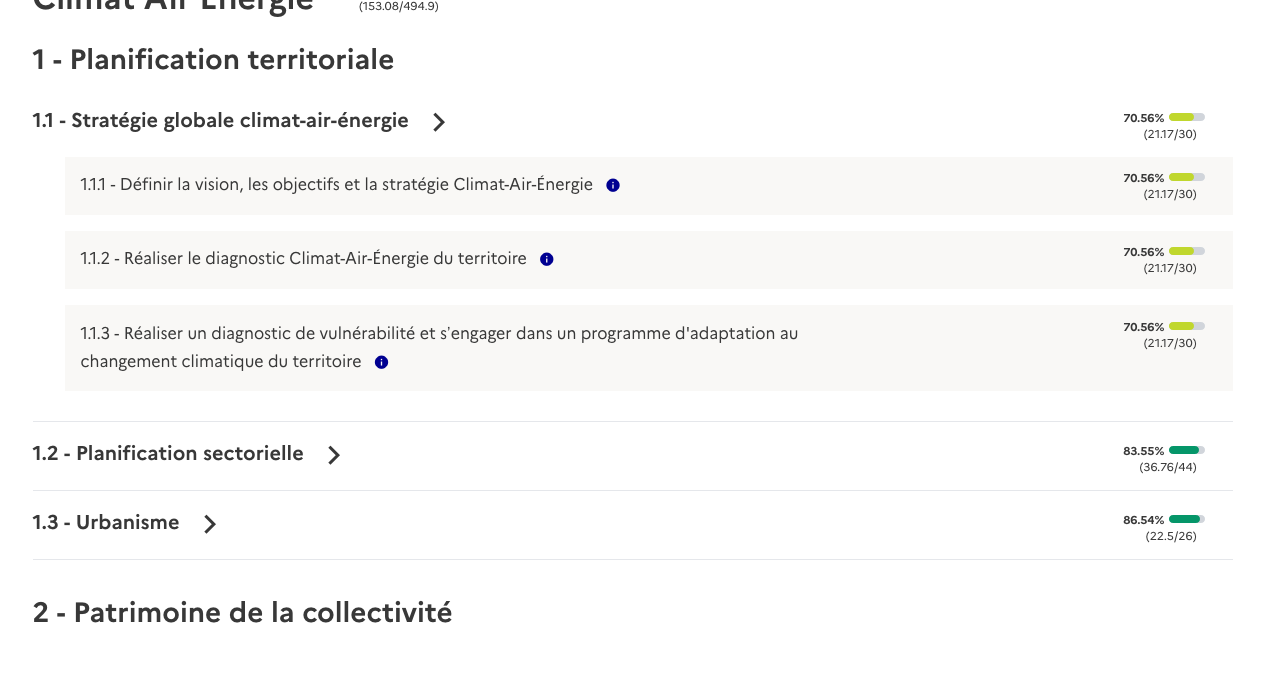Click the green progress bar for 1.2

pyautogui.click(x=1186, y=450)
